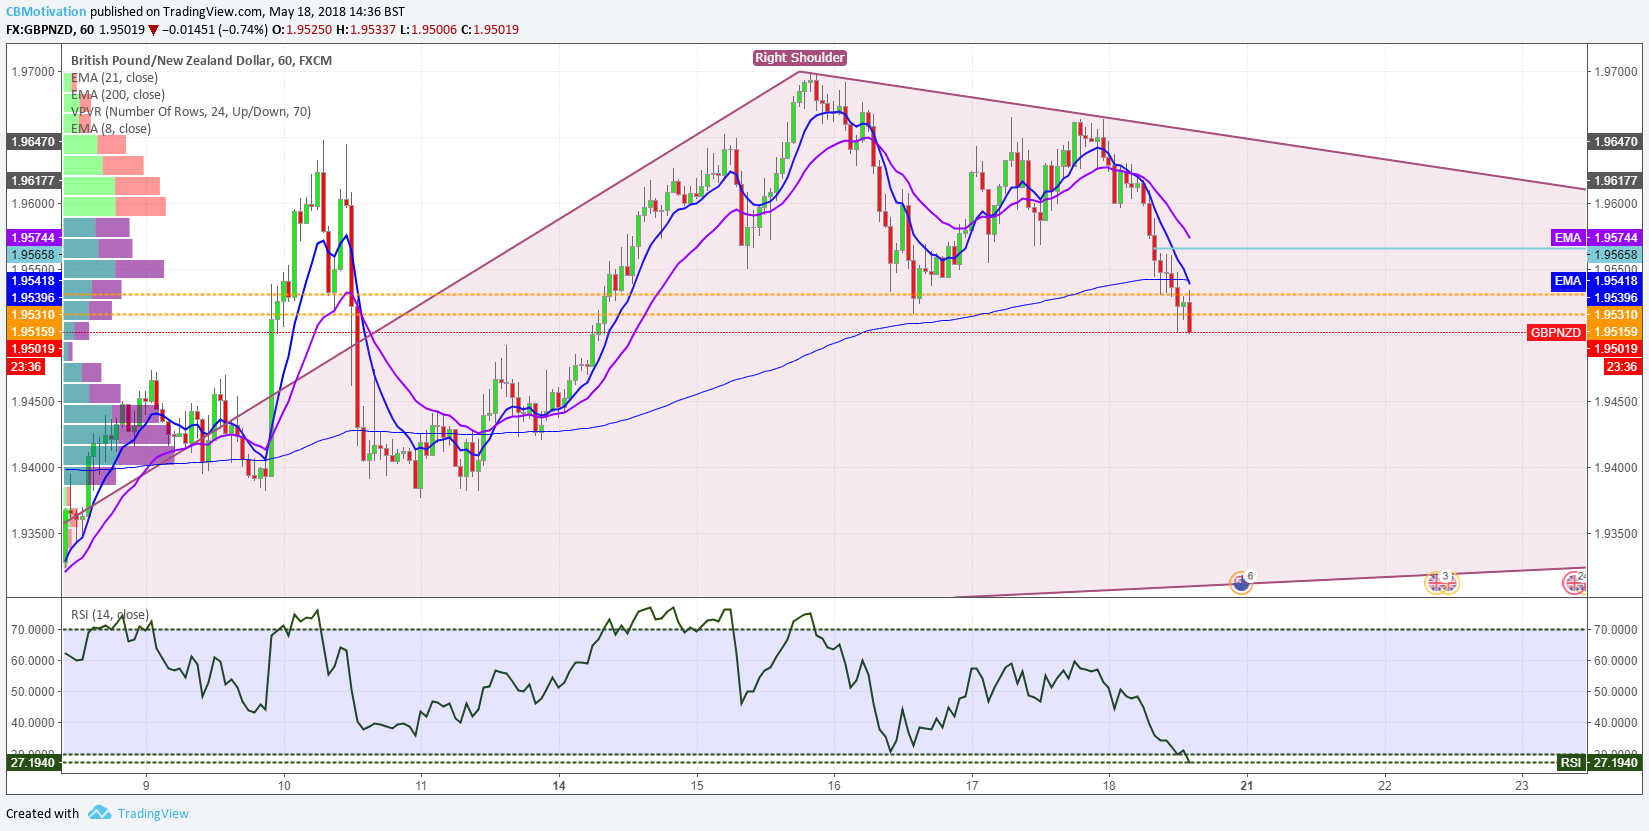This screenshot has width=1649, height=831.
Task: Select the orange 1.95310 value on right axis
Action: [x=1616, y=315]
